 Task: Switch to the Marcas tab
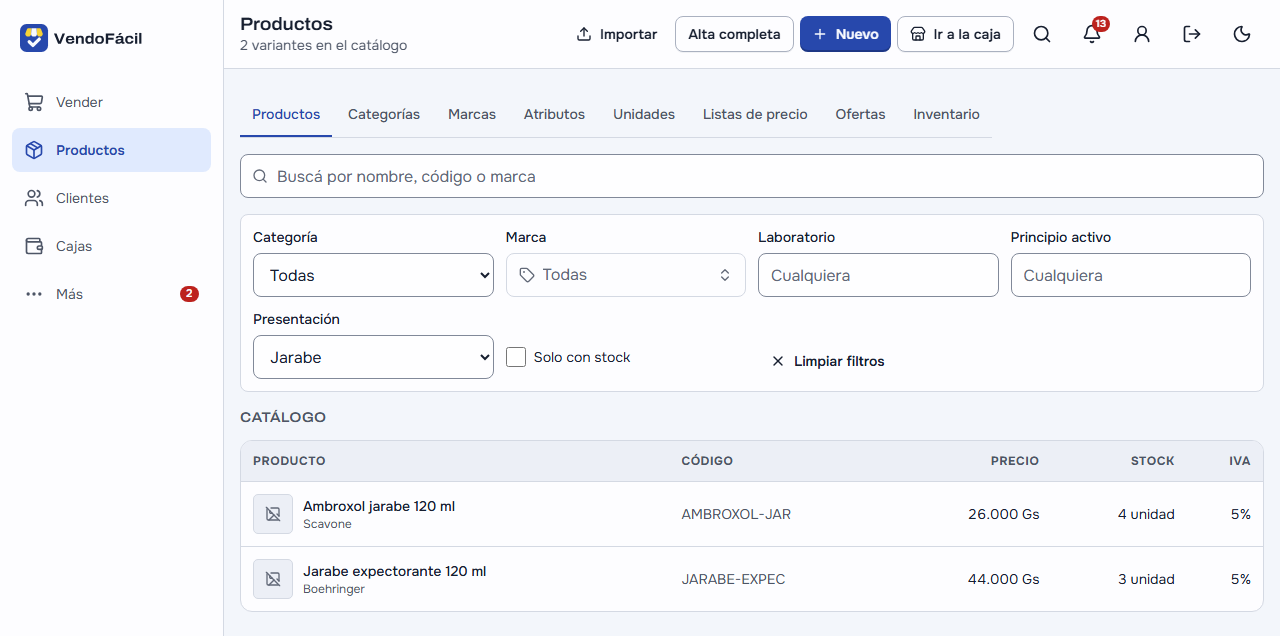click(472, 114)
